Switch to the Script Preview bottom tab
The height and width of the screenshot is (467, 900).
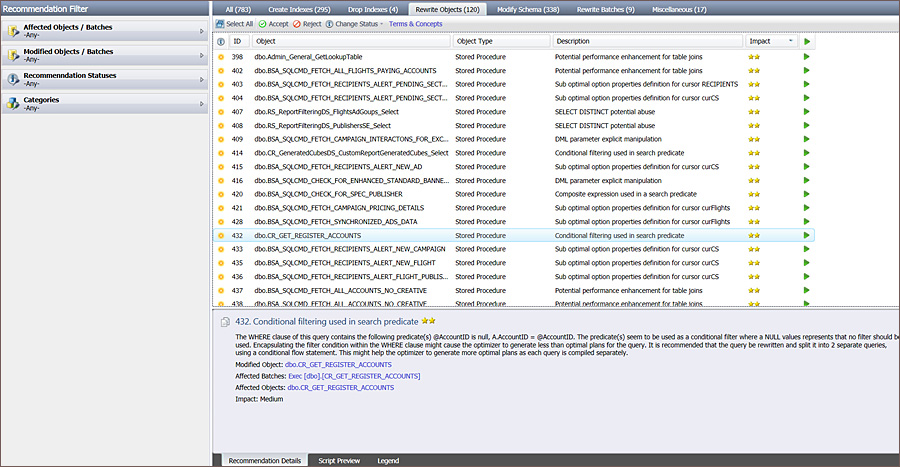pyautogui.click(x=339, y=461)
